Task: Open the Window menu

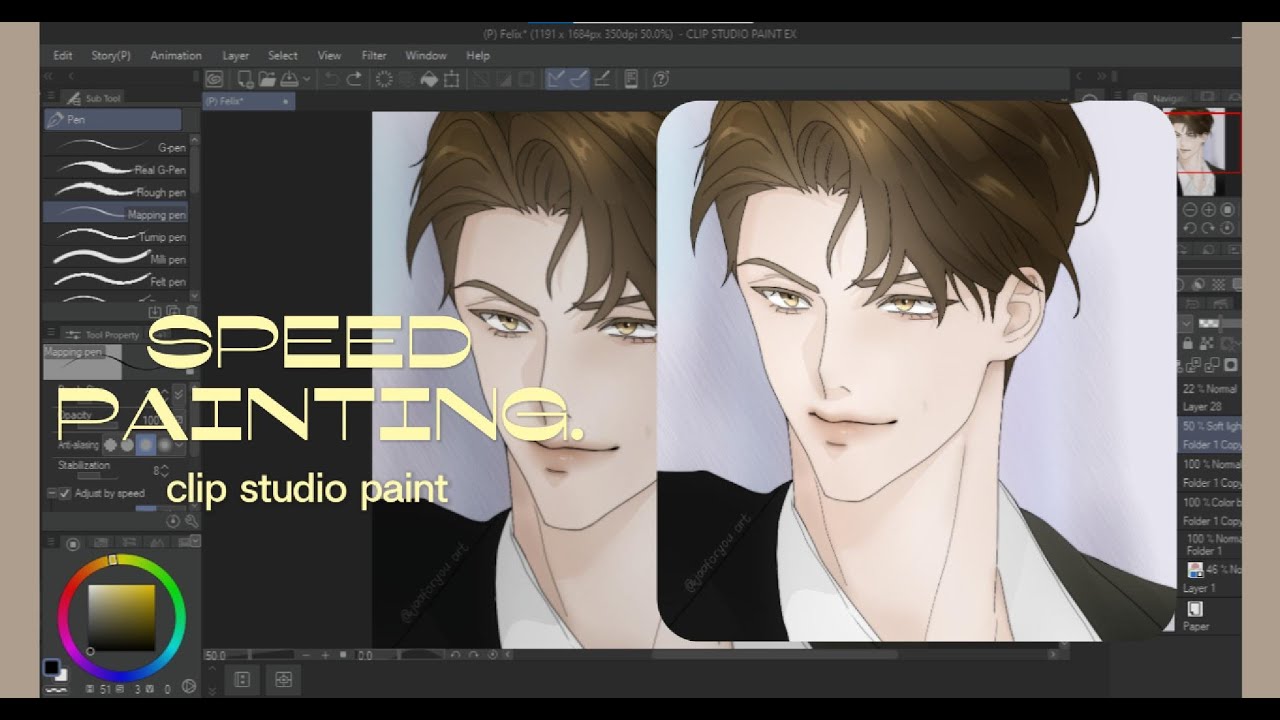Action: click(426, 56)
